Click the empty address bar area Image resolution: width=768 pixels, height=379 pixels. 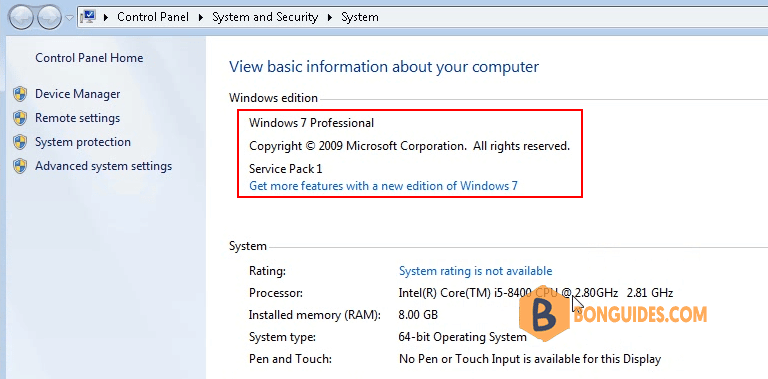pyautogui.click(x=573, y=18)
